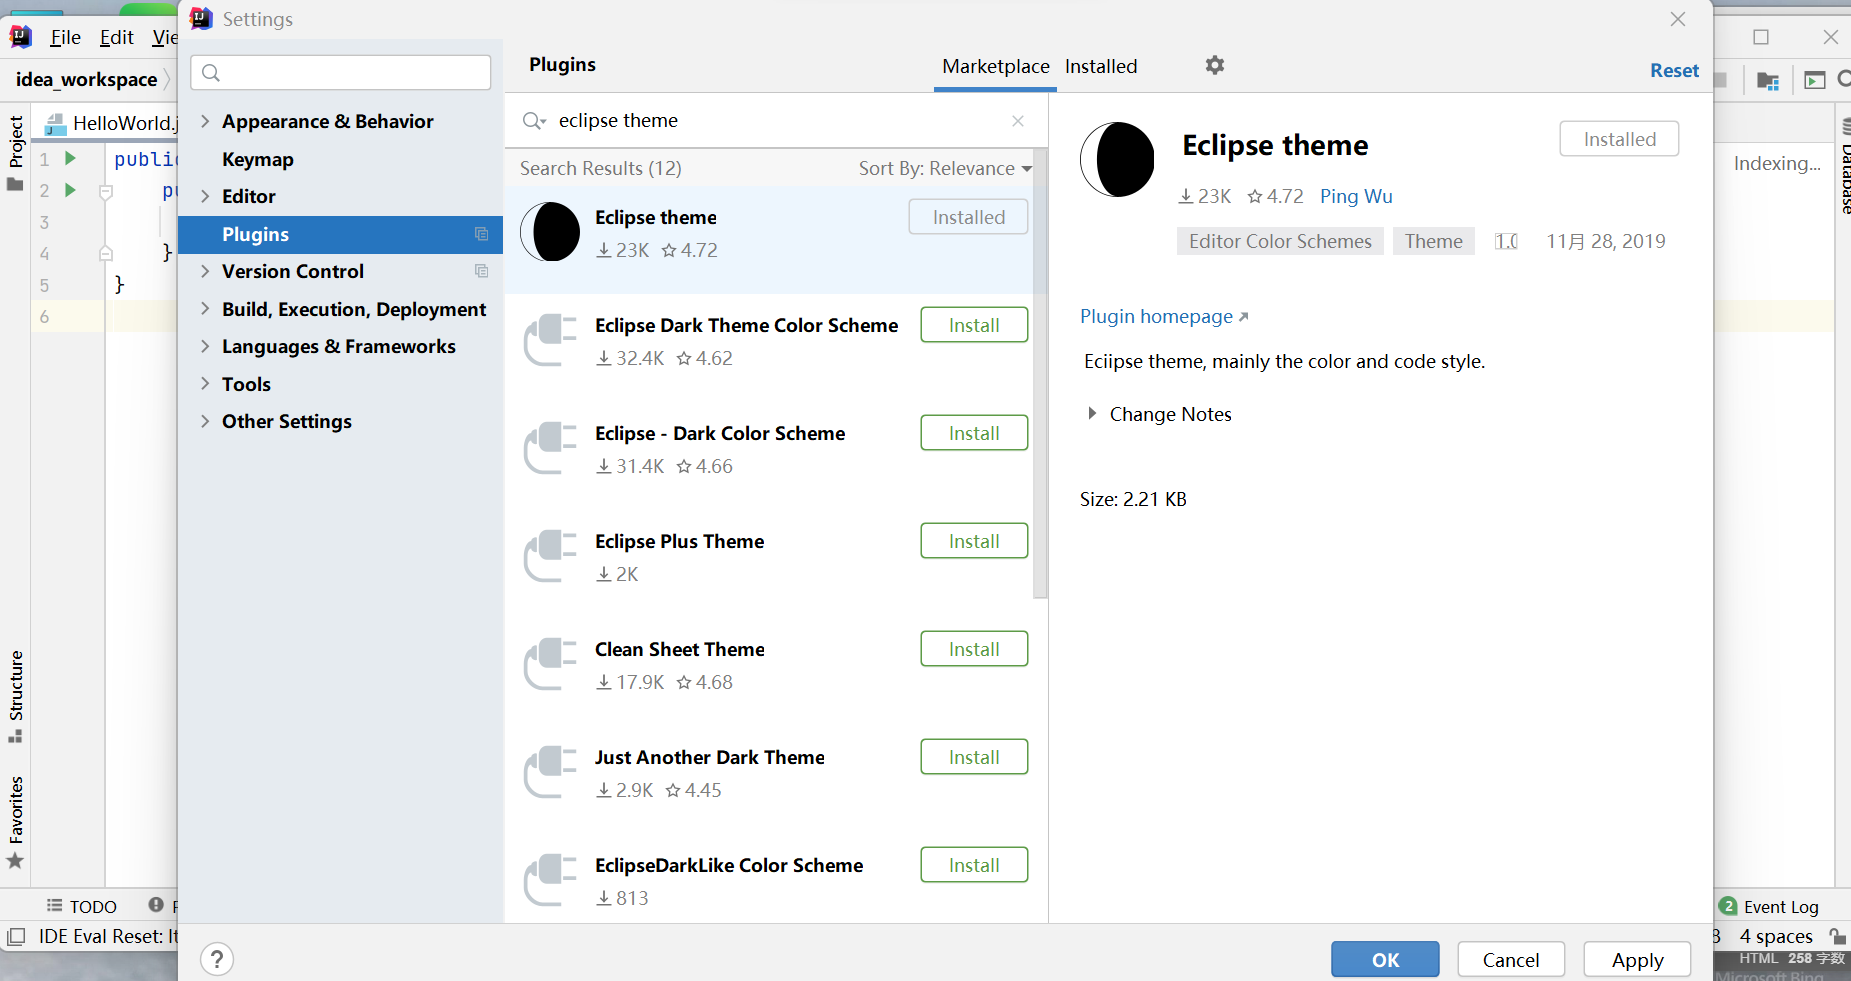Click the Eclipse Dark Theme Color Scheme plug icon

pyautogui.click(x=550, y=340)
